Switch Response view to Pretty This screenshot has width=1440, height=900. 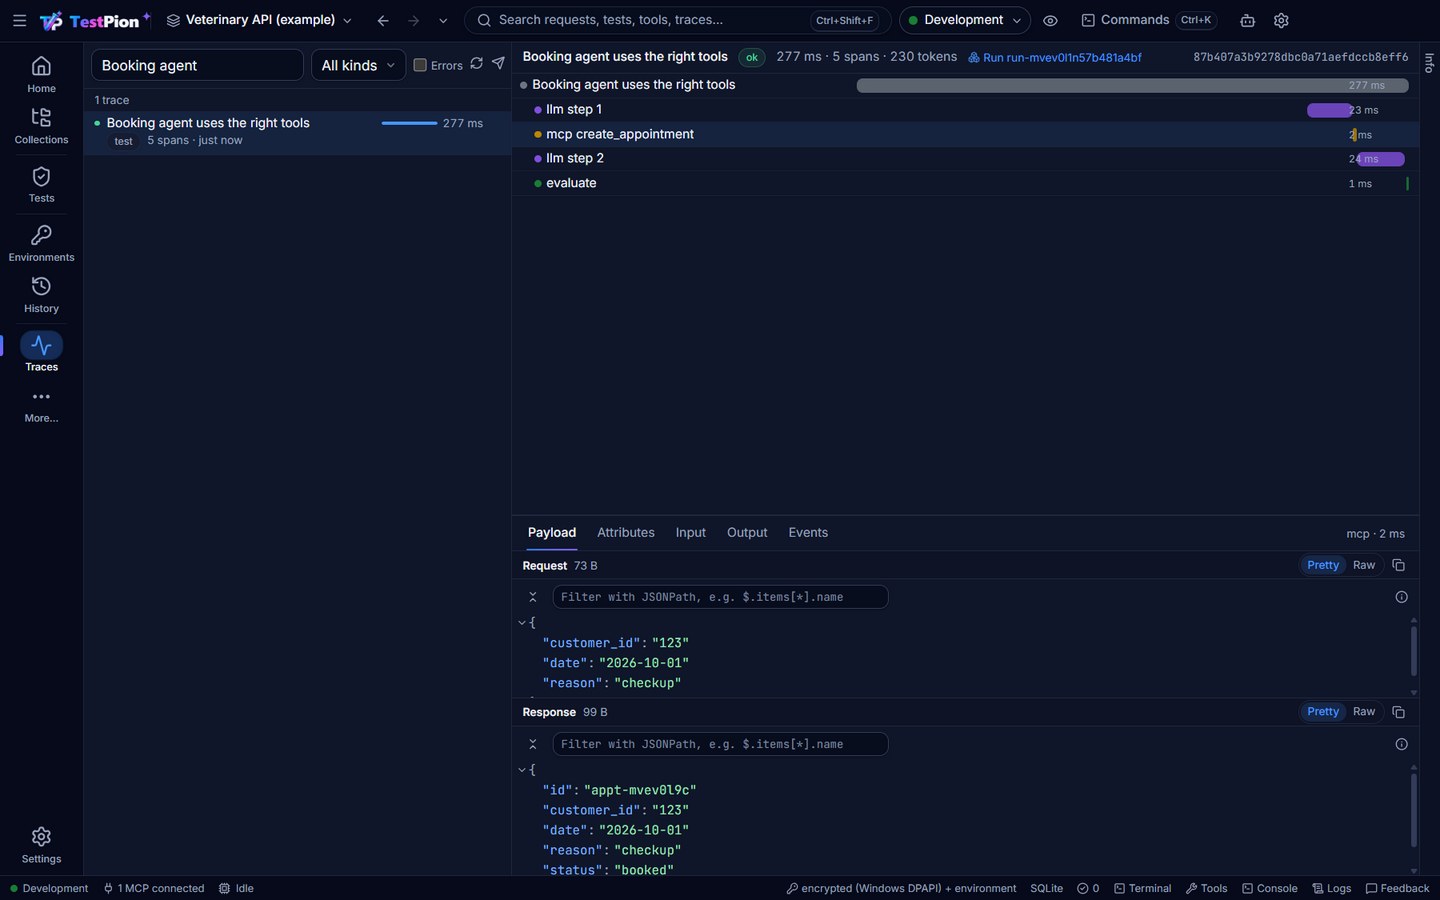tap(1322, 712)
